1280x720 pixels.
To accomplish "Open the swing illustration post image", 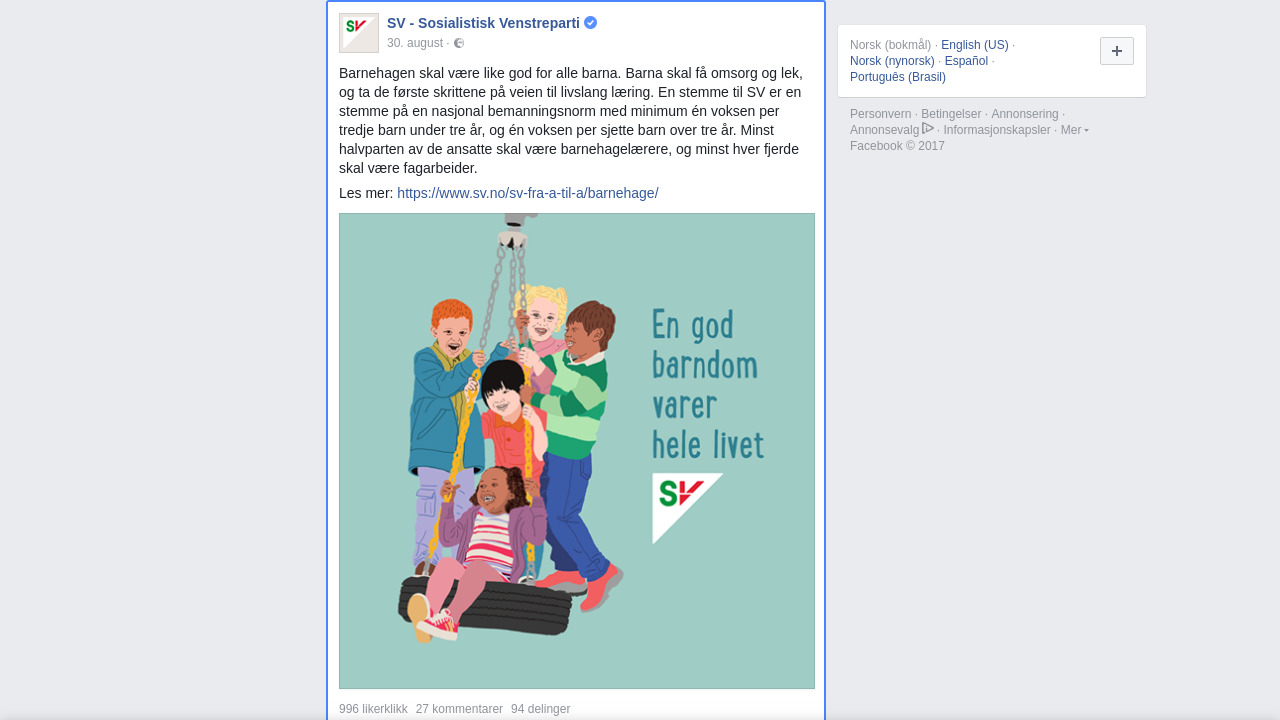I will 577,451.
